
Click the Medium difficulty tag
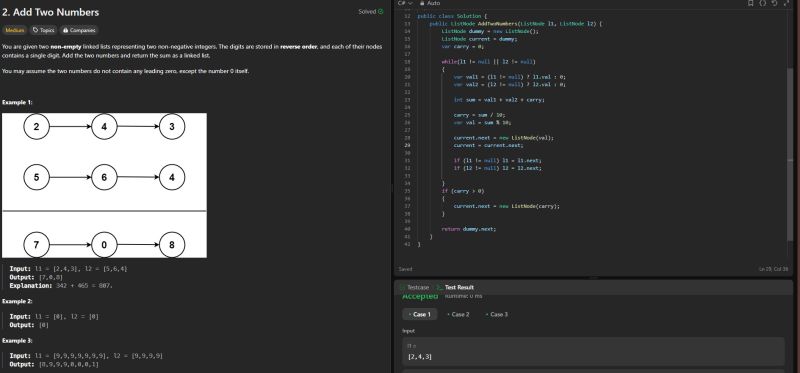[x=15, y=30]
